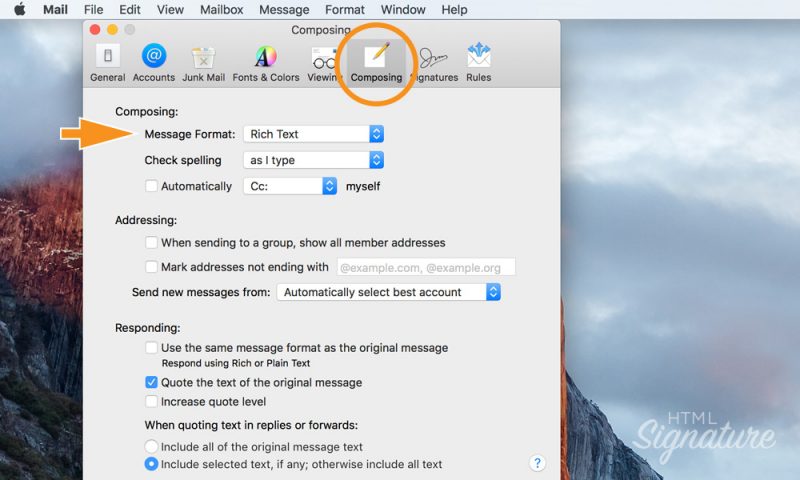The image size is (800, 480).
Task: Click the help question mark button
Action: click(x=537, y=463)
